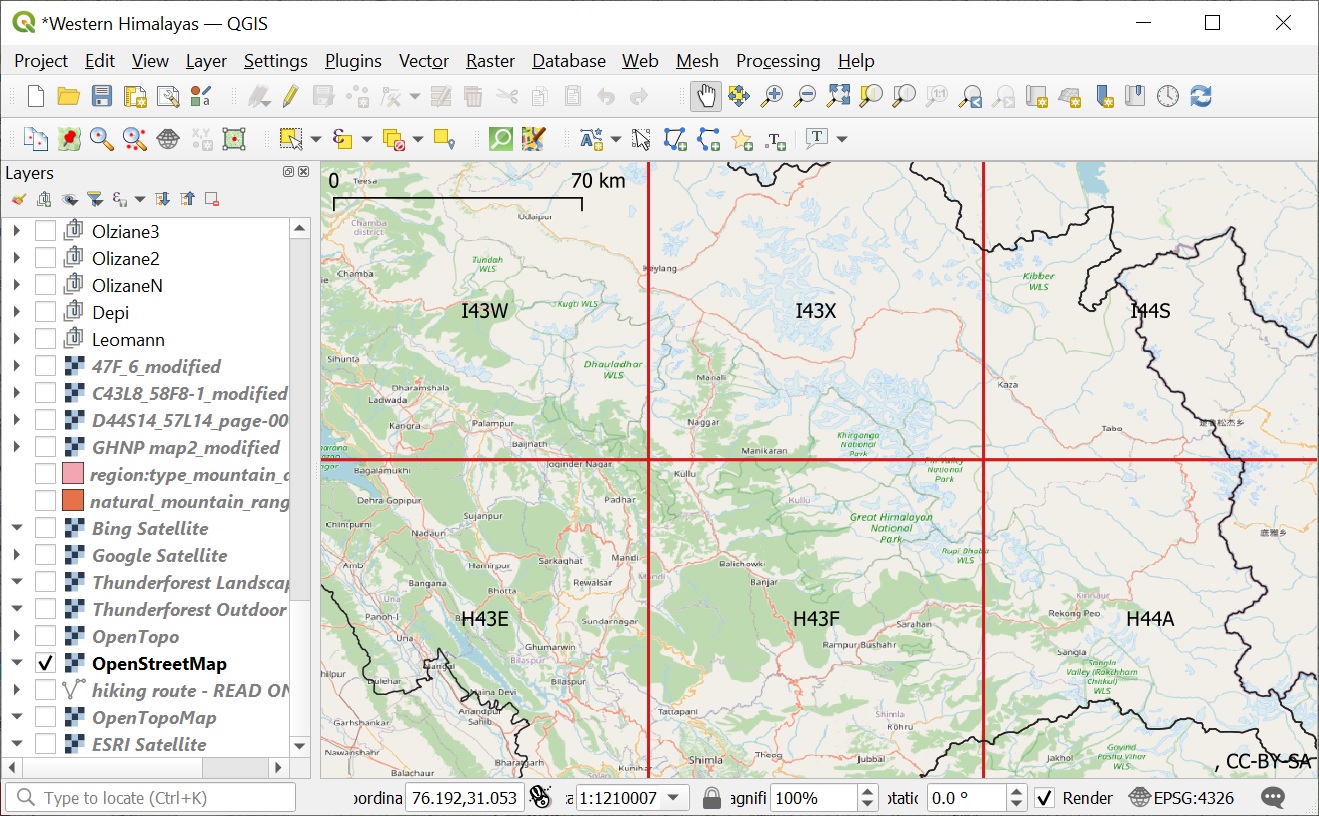Click the pink region:type_mountain layer color swatch
The width and height of the screenshot is (1319, 816).
pos(73,474)
